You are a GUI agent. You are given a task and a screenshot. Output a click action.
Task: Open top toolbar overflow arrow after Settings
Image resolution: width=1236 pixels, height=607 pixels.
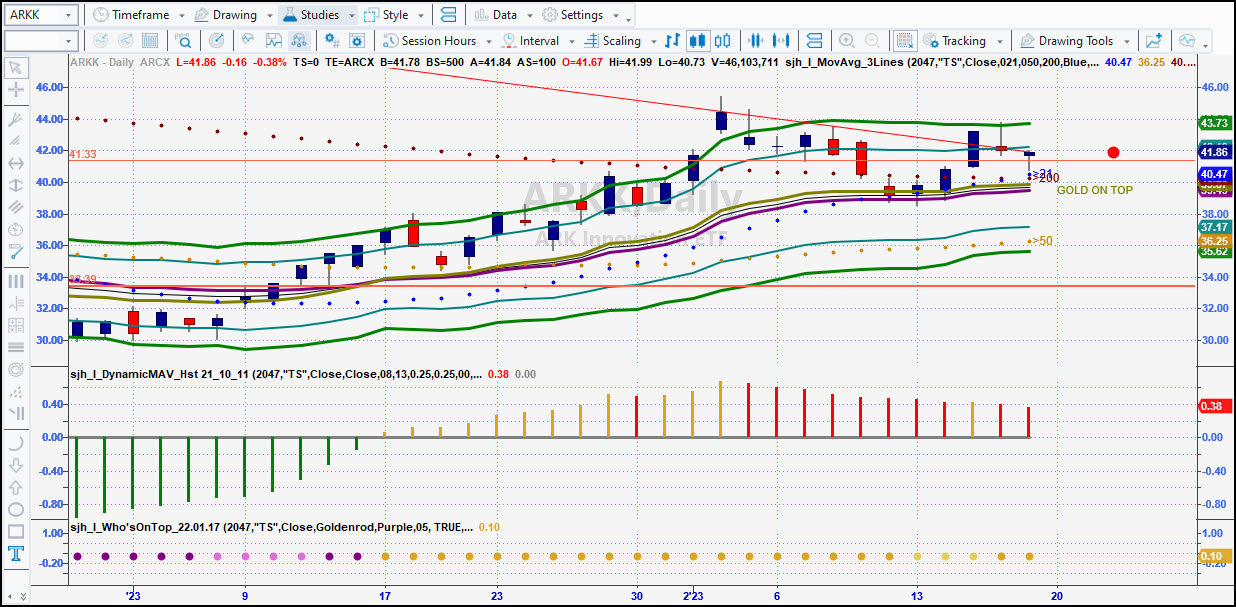point(628,19)
